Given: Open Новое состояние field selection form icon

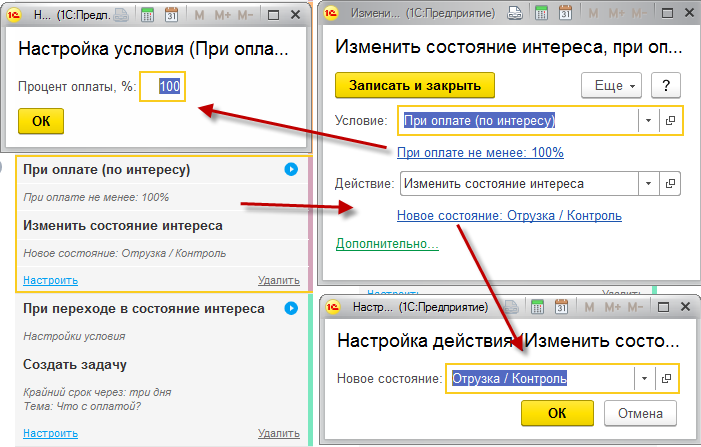Looking at the screenshot, I should pyautogui.click(x=666, y=378).
